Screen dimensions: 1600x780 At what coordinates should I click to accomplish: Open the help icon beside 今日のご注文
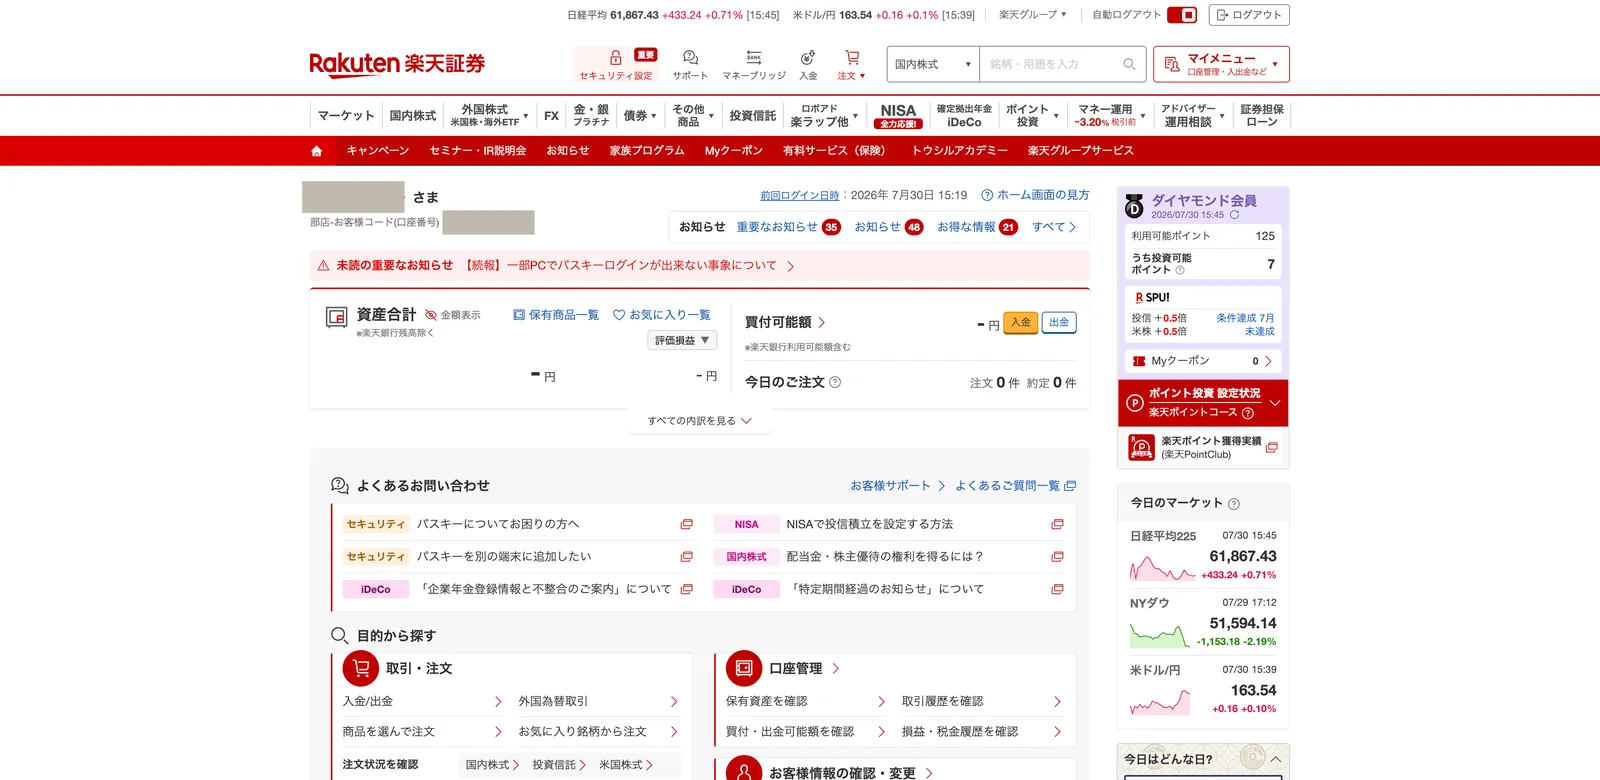click(x=835, y=382)
